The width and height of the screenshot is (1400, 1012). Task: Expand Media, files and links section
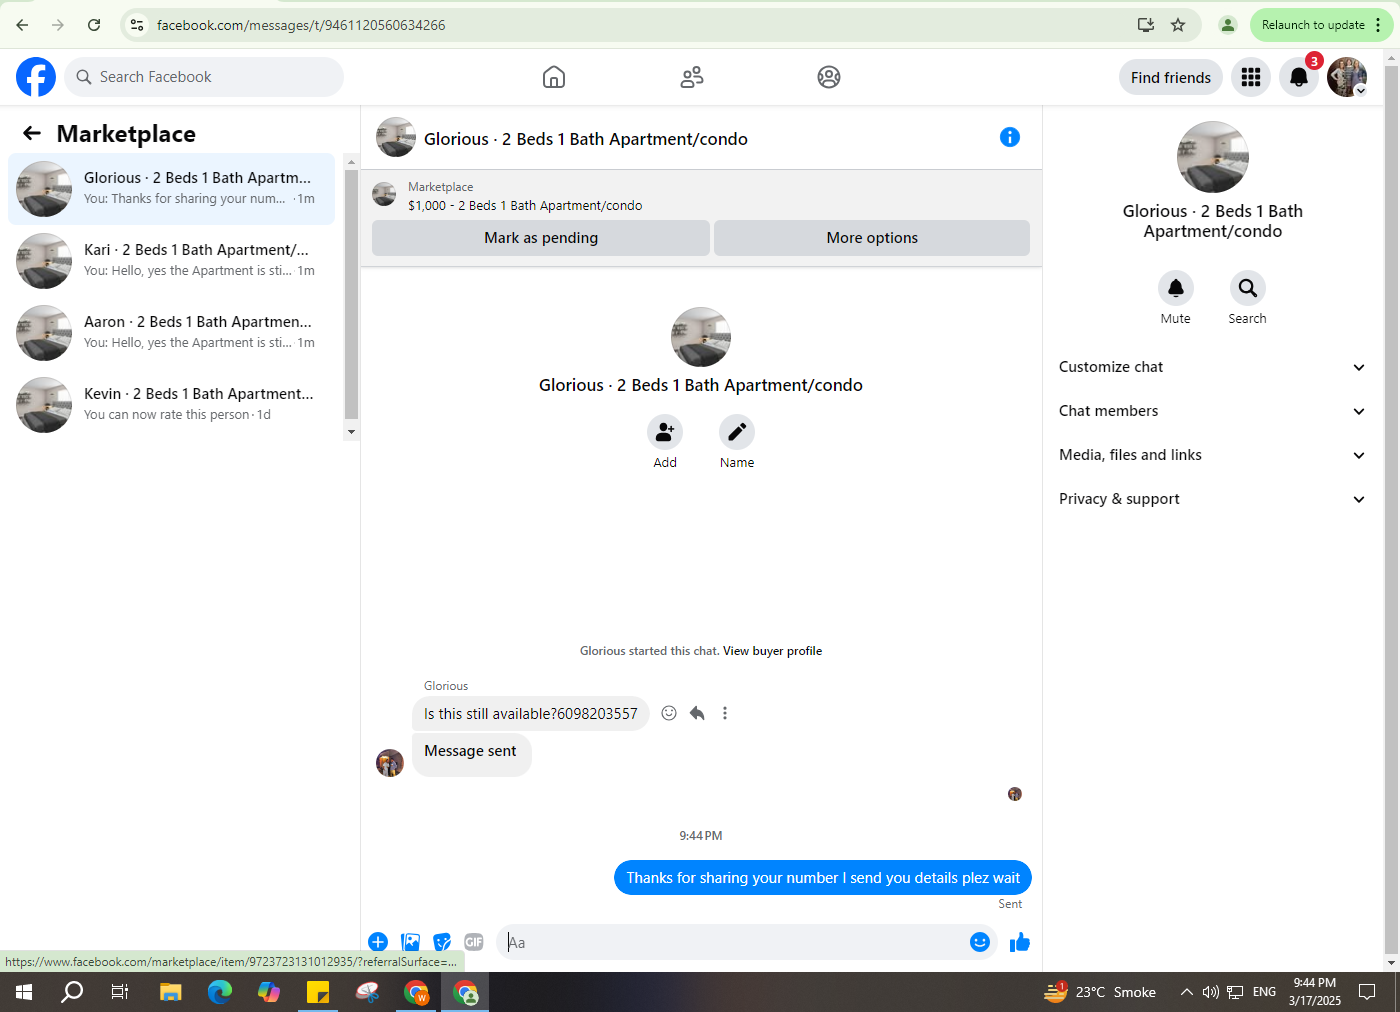(x=1212, y=455)
